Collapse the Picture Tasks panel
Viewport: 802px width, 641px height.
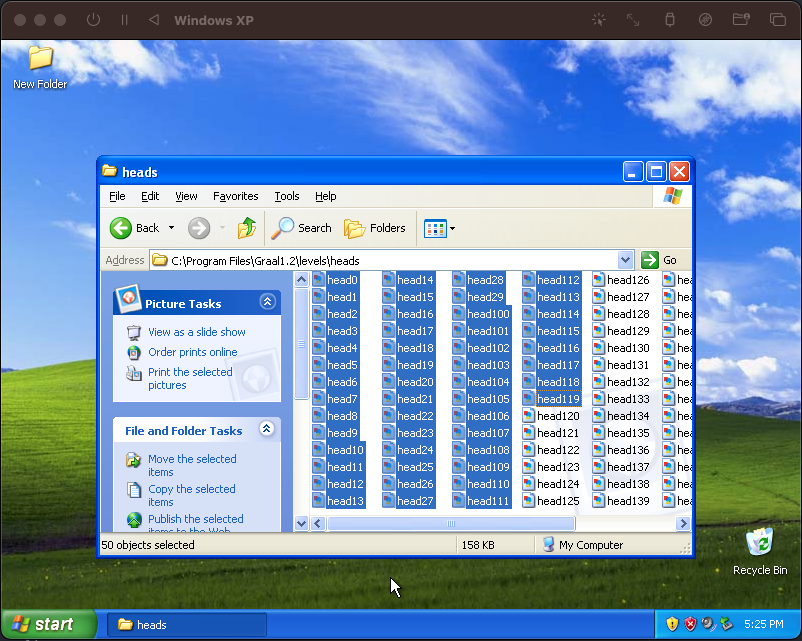(267, 302)
